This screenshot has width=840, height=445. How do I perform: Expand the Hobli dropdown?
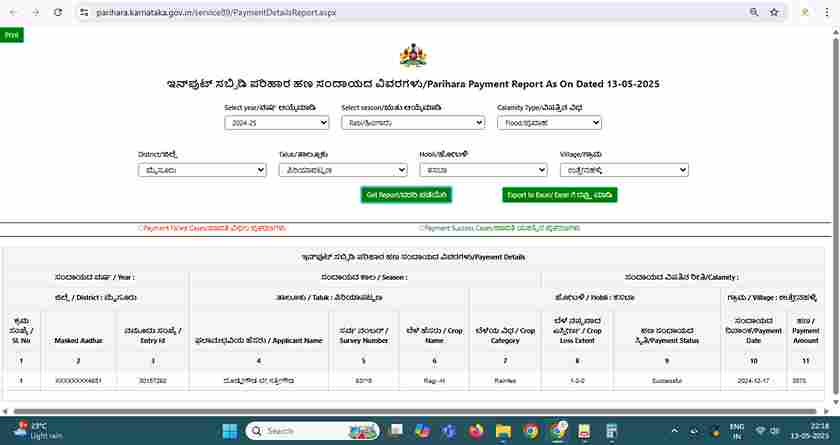coord(483,170)
